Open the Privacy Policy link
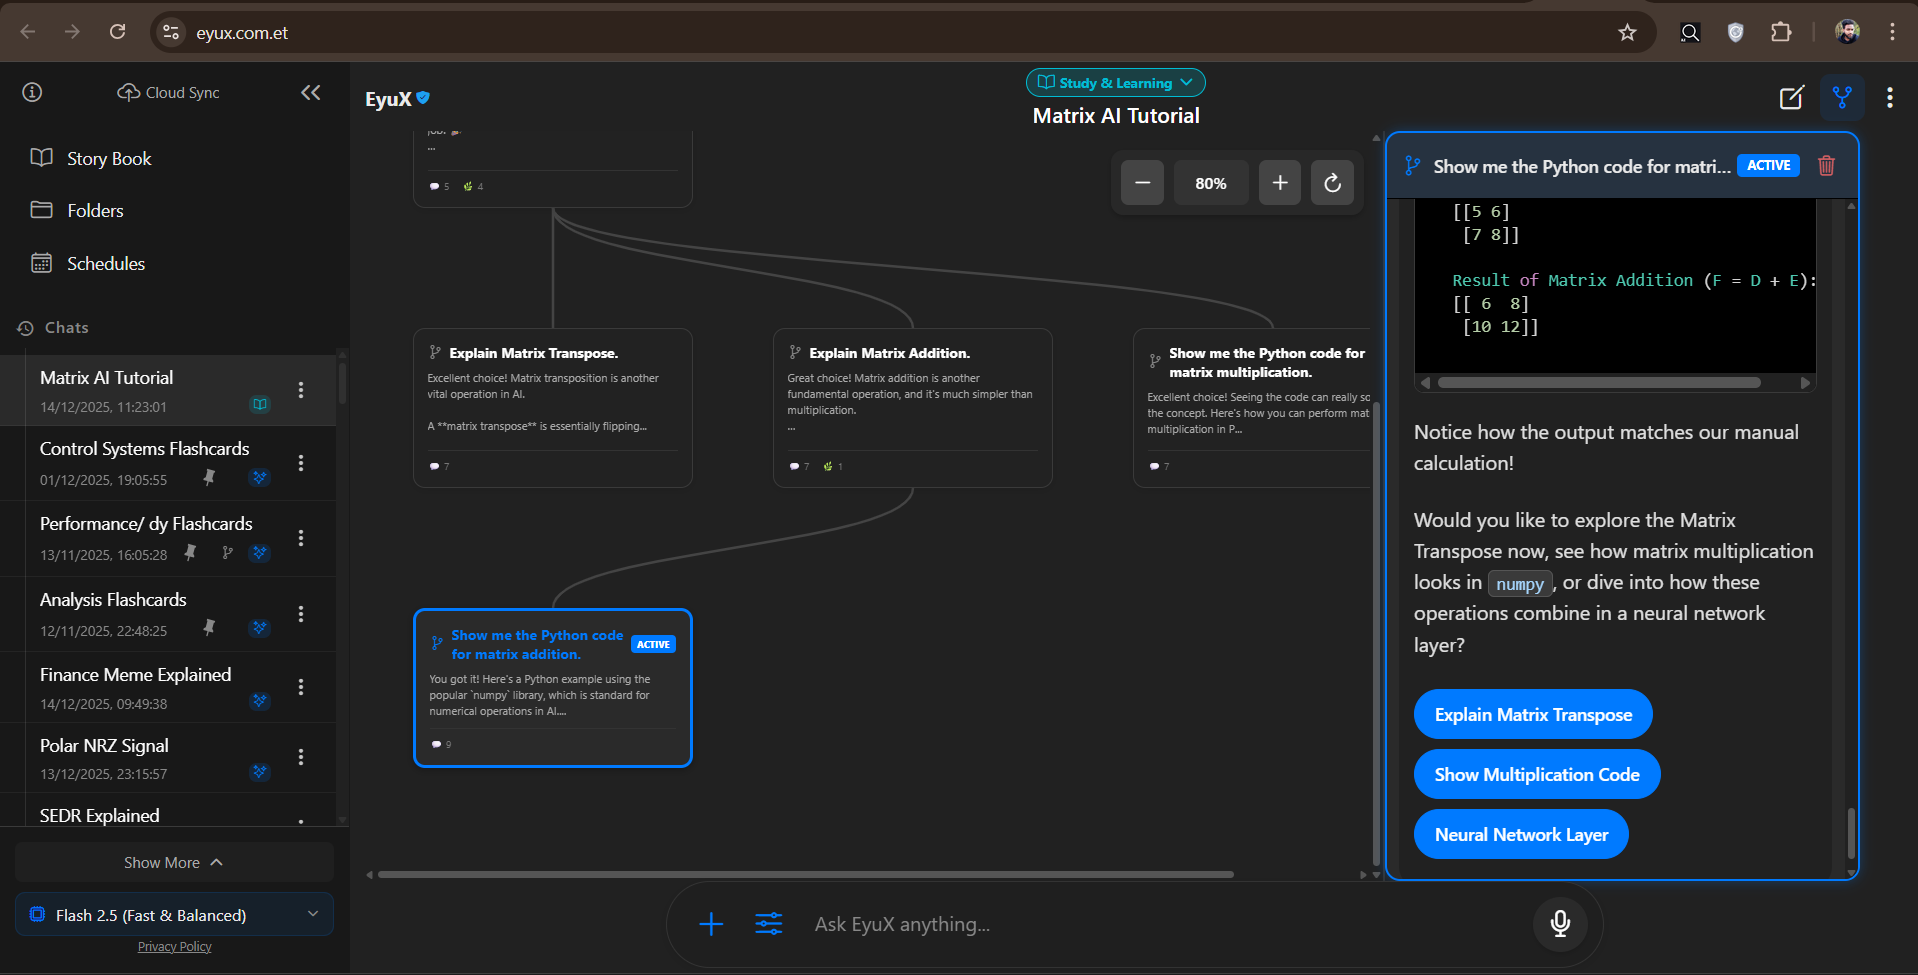The height and width of the screenshot is (975, 1918). [x=174, y=946]
